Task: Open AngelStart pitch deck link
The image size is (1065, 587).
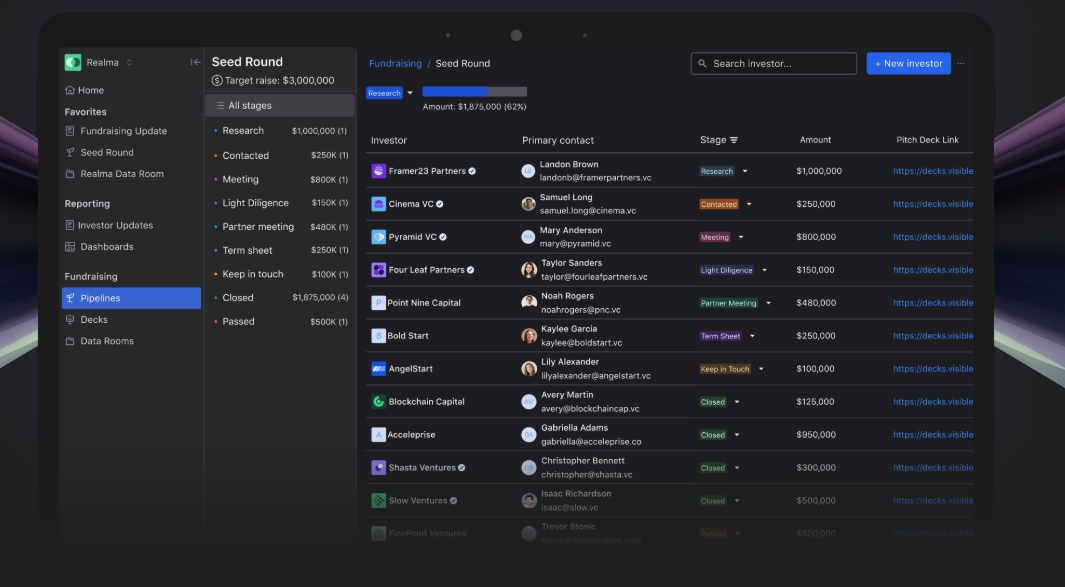Action: tap(933, 369)
